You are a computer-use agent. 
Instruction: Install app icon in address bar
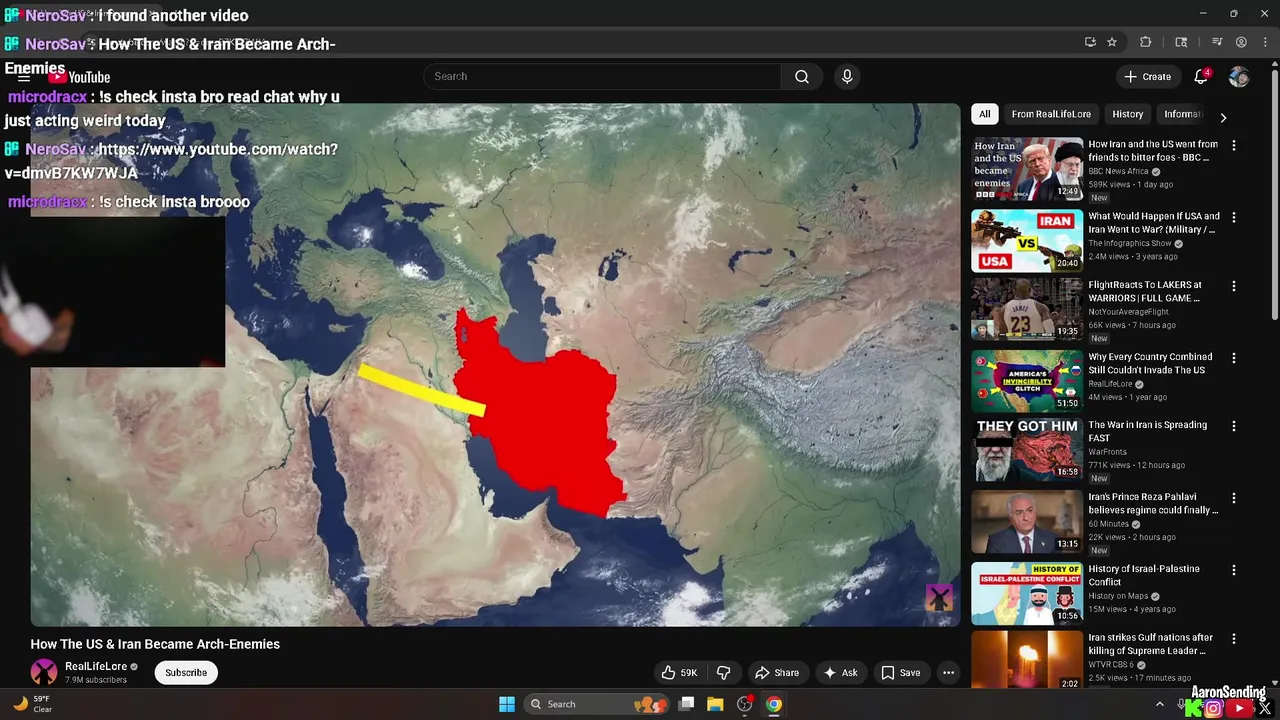click(1090, 42)
